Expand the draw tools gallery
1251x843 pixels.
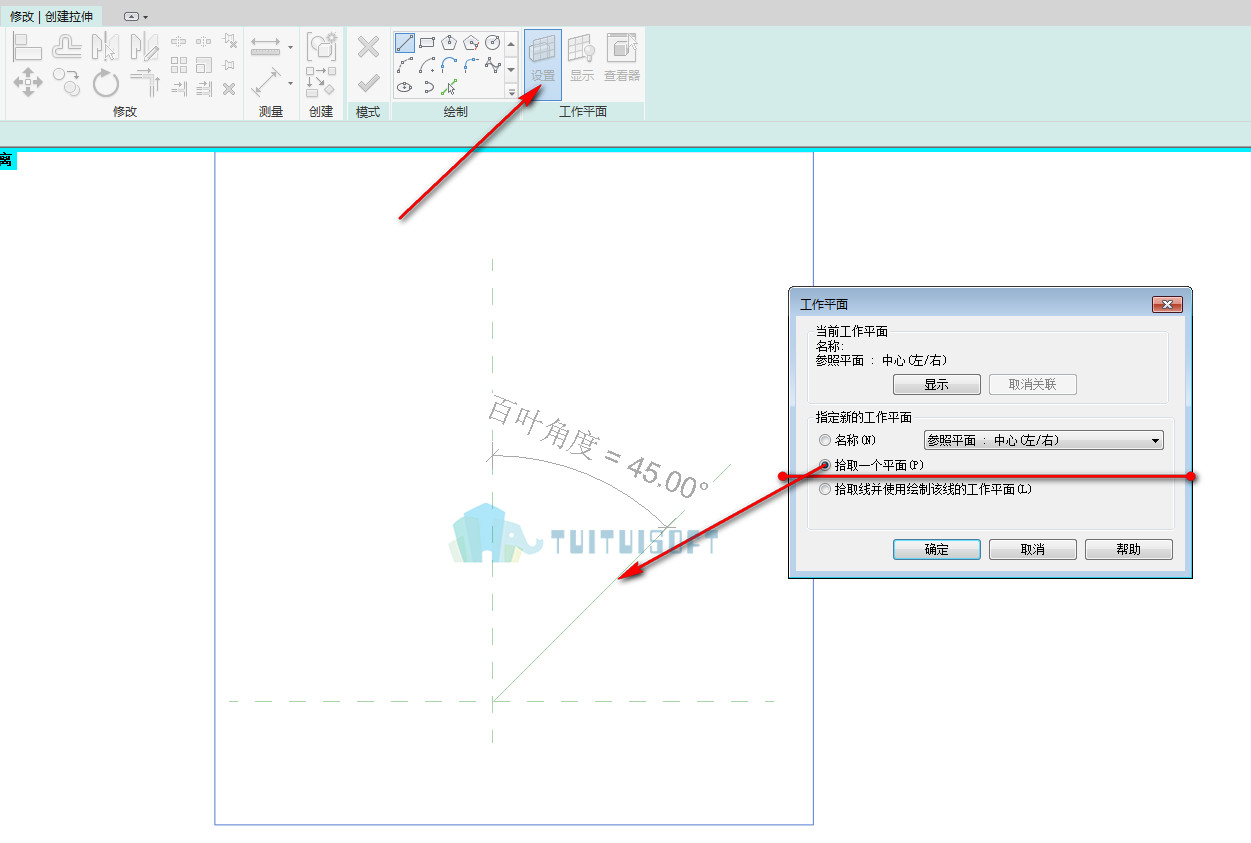[x=511, y=92]
